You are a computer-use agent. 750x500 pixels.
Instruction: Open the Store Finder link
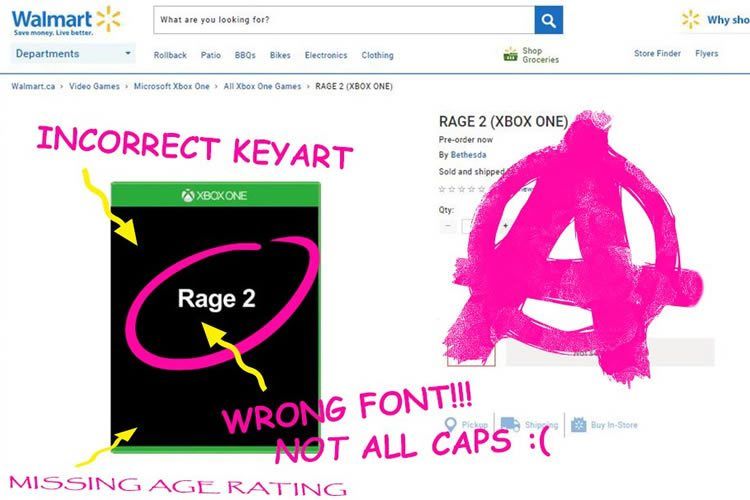[x=657, y=54]
